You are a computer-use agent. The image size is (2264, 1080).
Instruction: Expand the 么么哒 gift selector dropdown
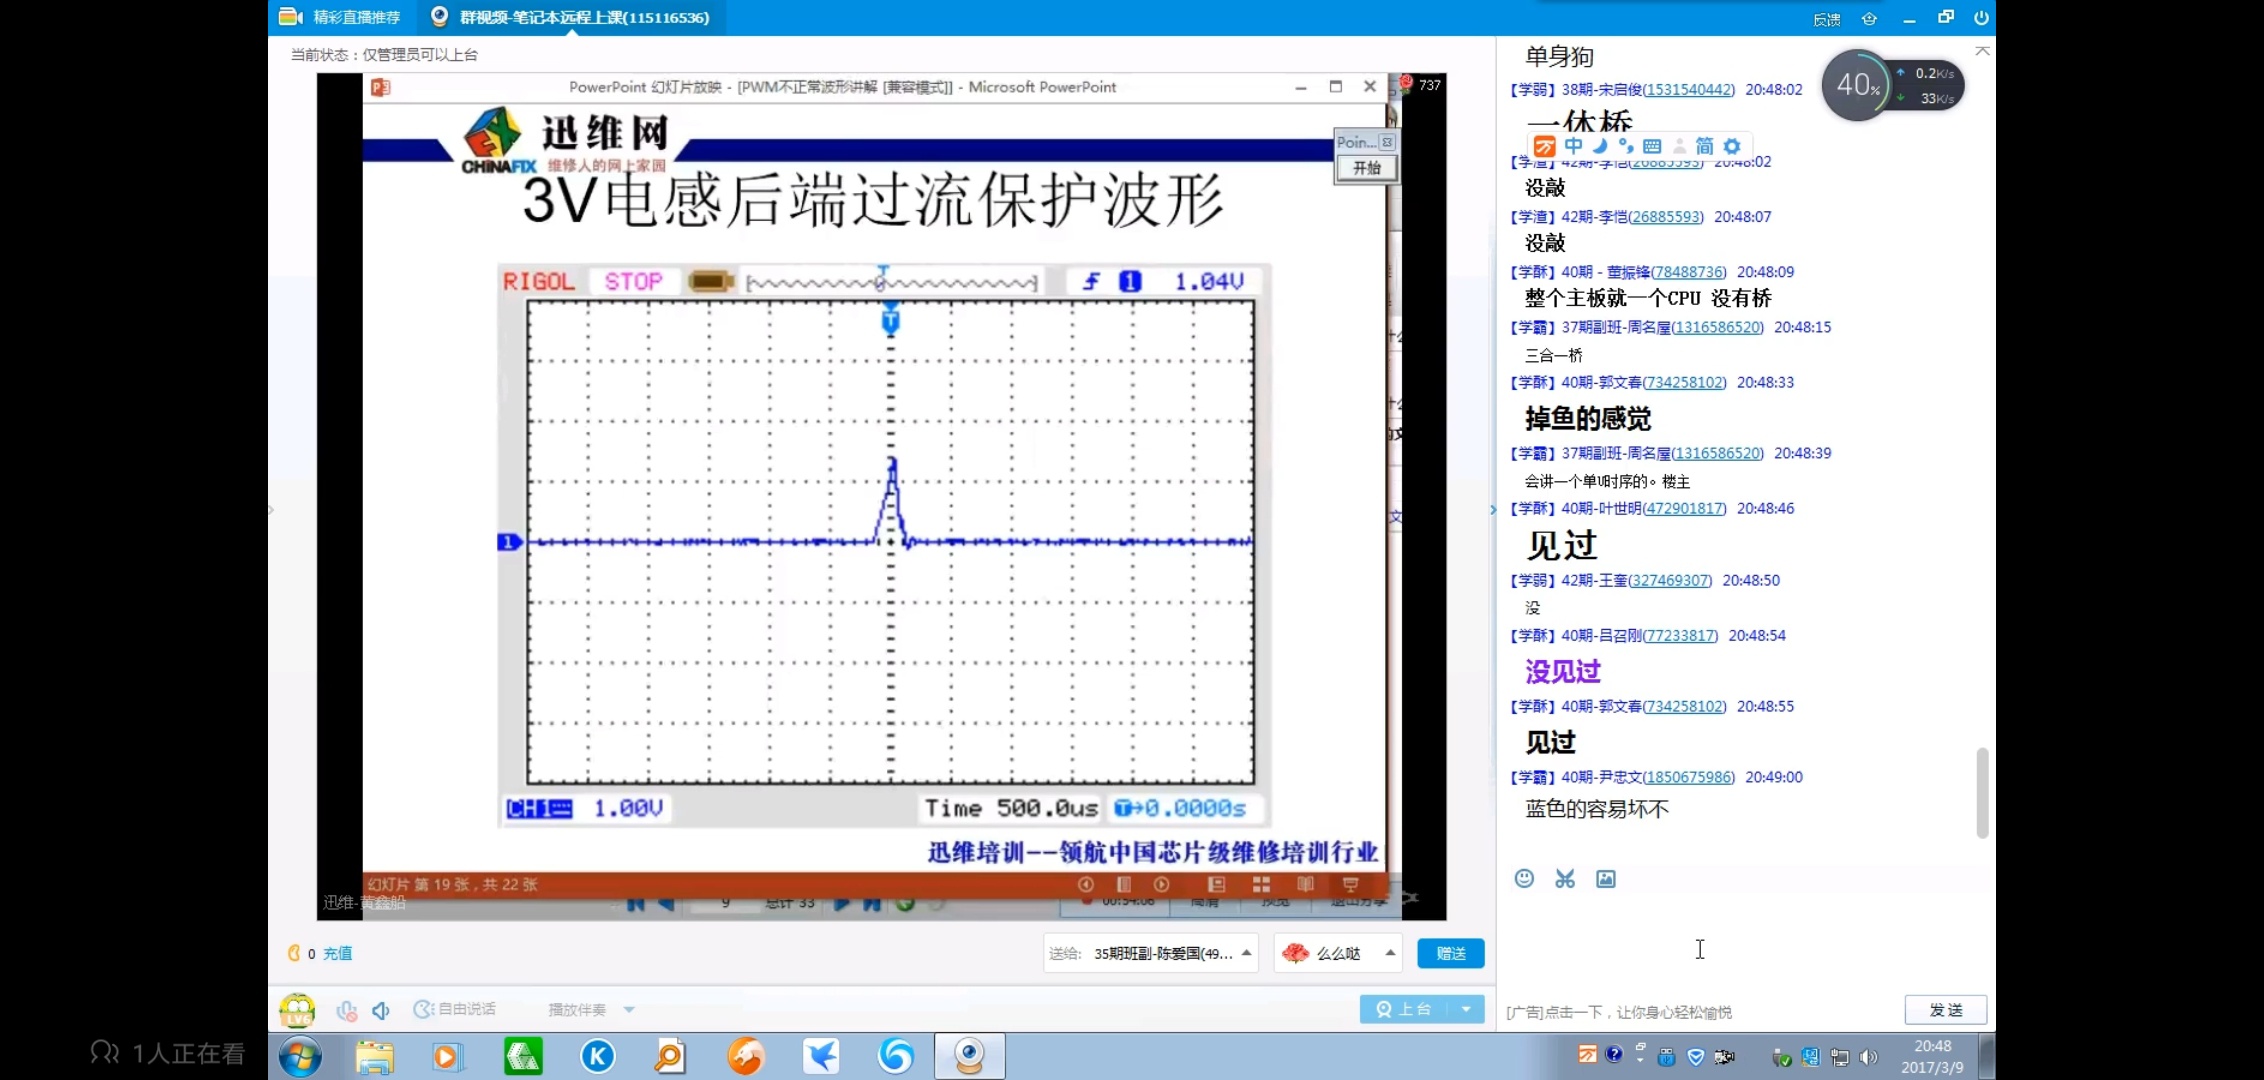click(1390, 953)
